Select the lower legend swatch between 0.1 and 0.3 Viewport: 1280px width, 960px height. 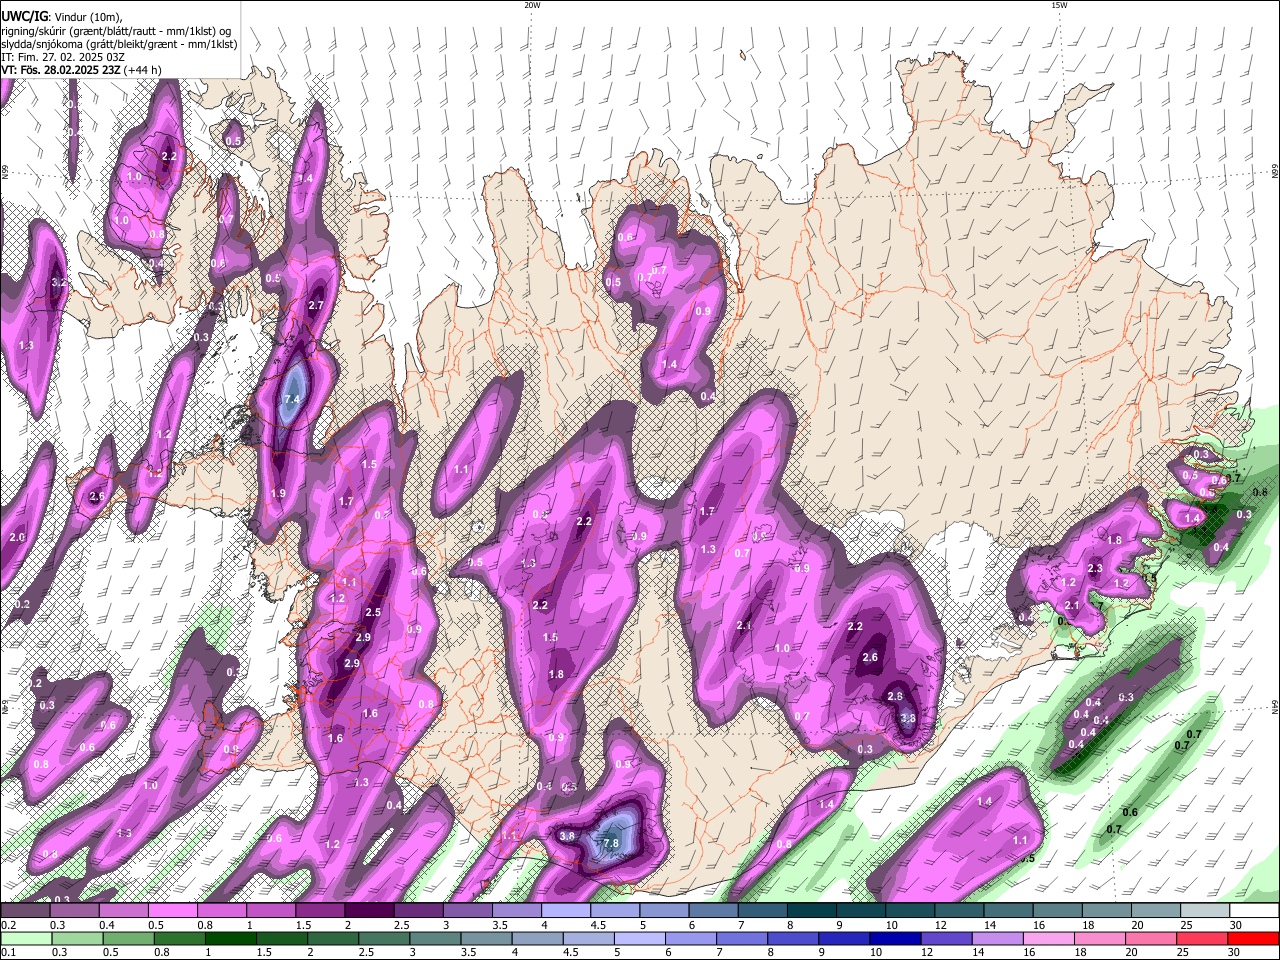(x=25, y=939)
